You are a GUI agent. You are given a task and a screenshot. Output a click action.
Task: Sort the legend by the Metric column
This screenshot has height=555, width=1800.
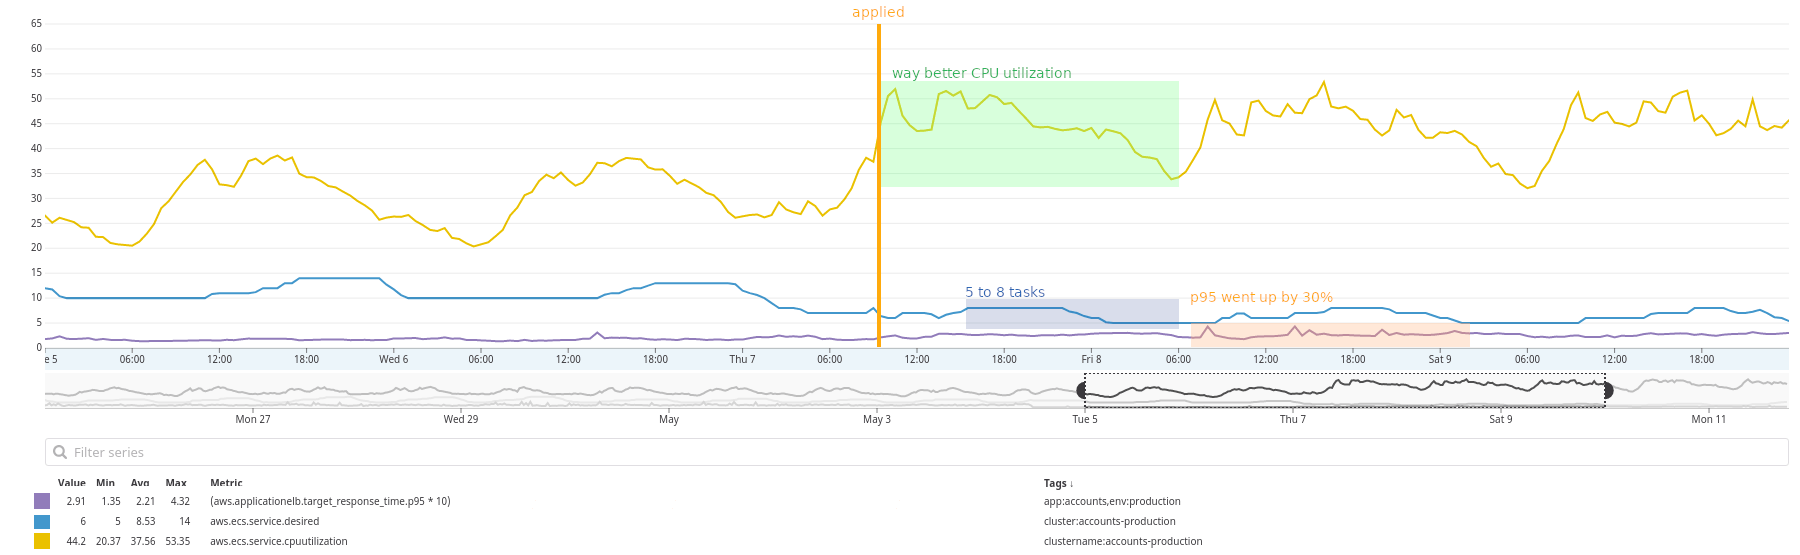click(226, 483)
